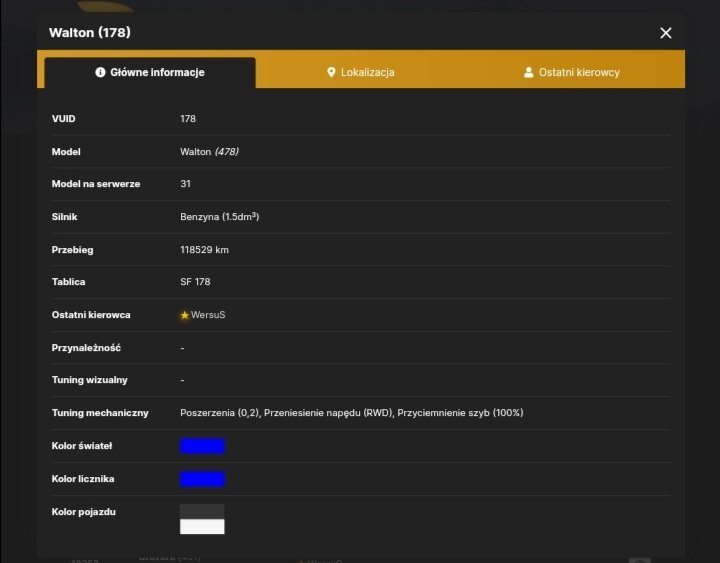Viewport: 720px width, 563px height.
Task: Select the Tuning mechaniczny description text
Action: coord(352,413)
